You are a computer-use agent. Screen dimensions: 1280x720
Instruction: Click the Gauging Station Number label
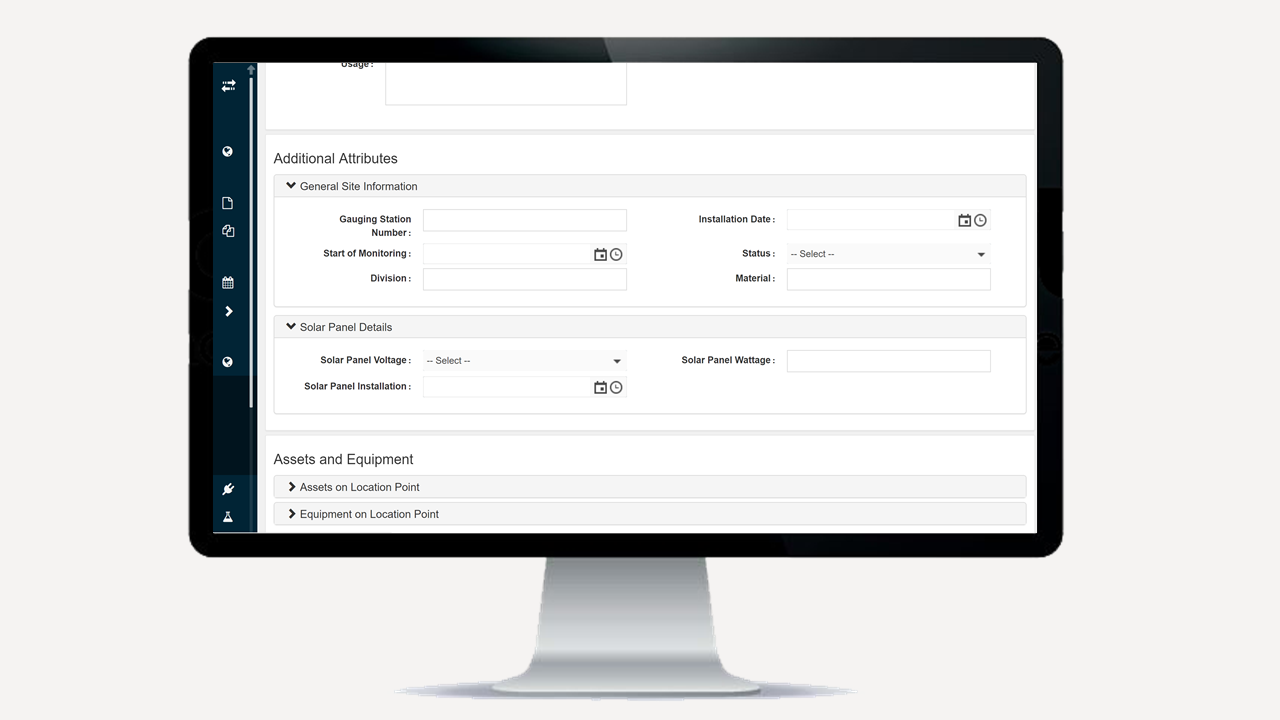click(x=375, y=226)
